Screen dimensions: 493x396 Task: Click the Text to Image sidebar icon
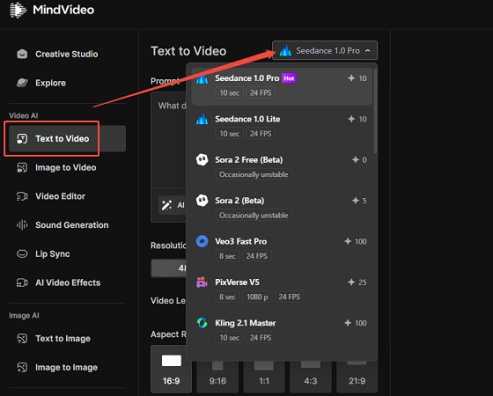coord(22,338)
